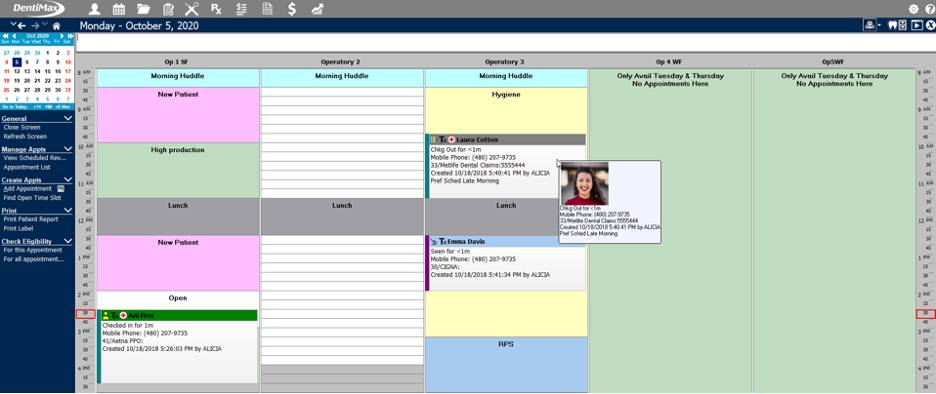
Task: Open the folder documents icon
Action: pos(143,9)
